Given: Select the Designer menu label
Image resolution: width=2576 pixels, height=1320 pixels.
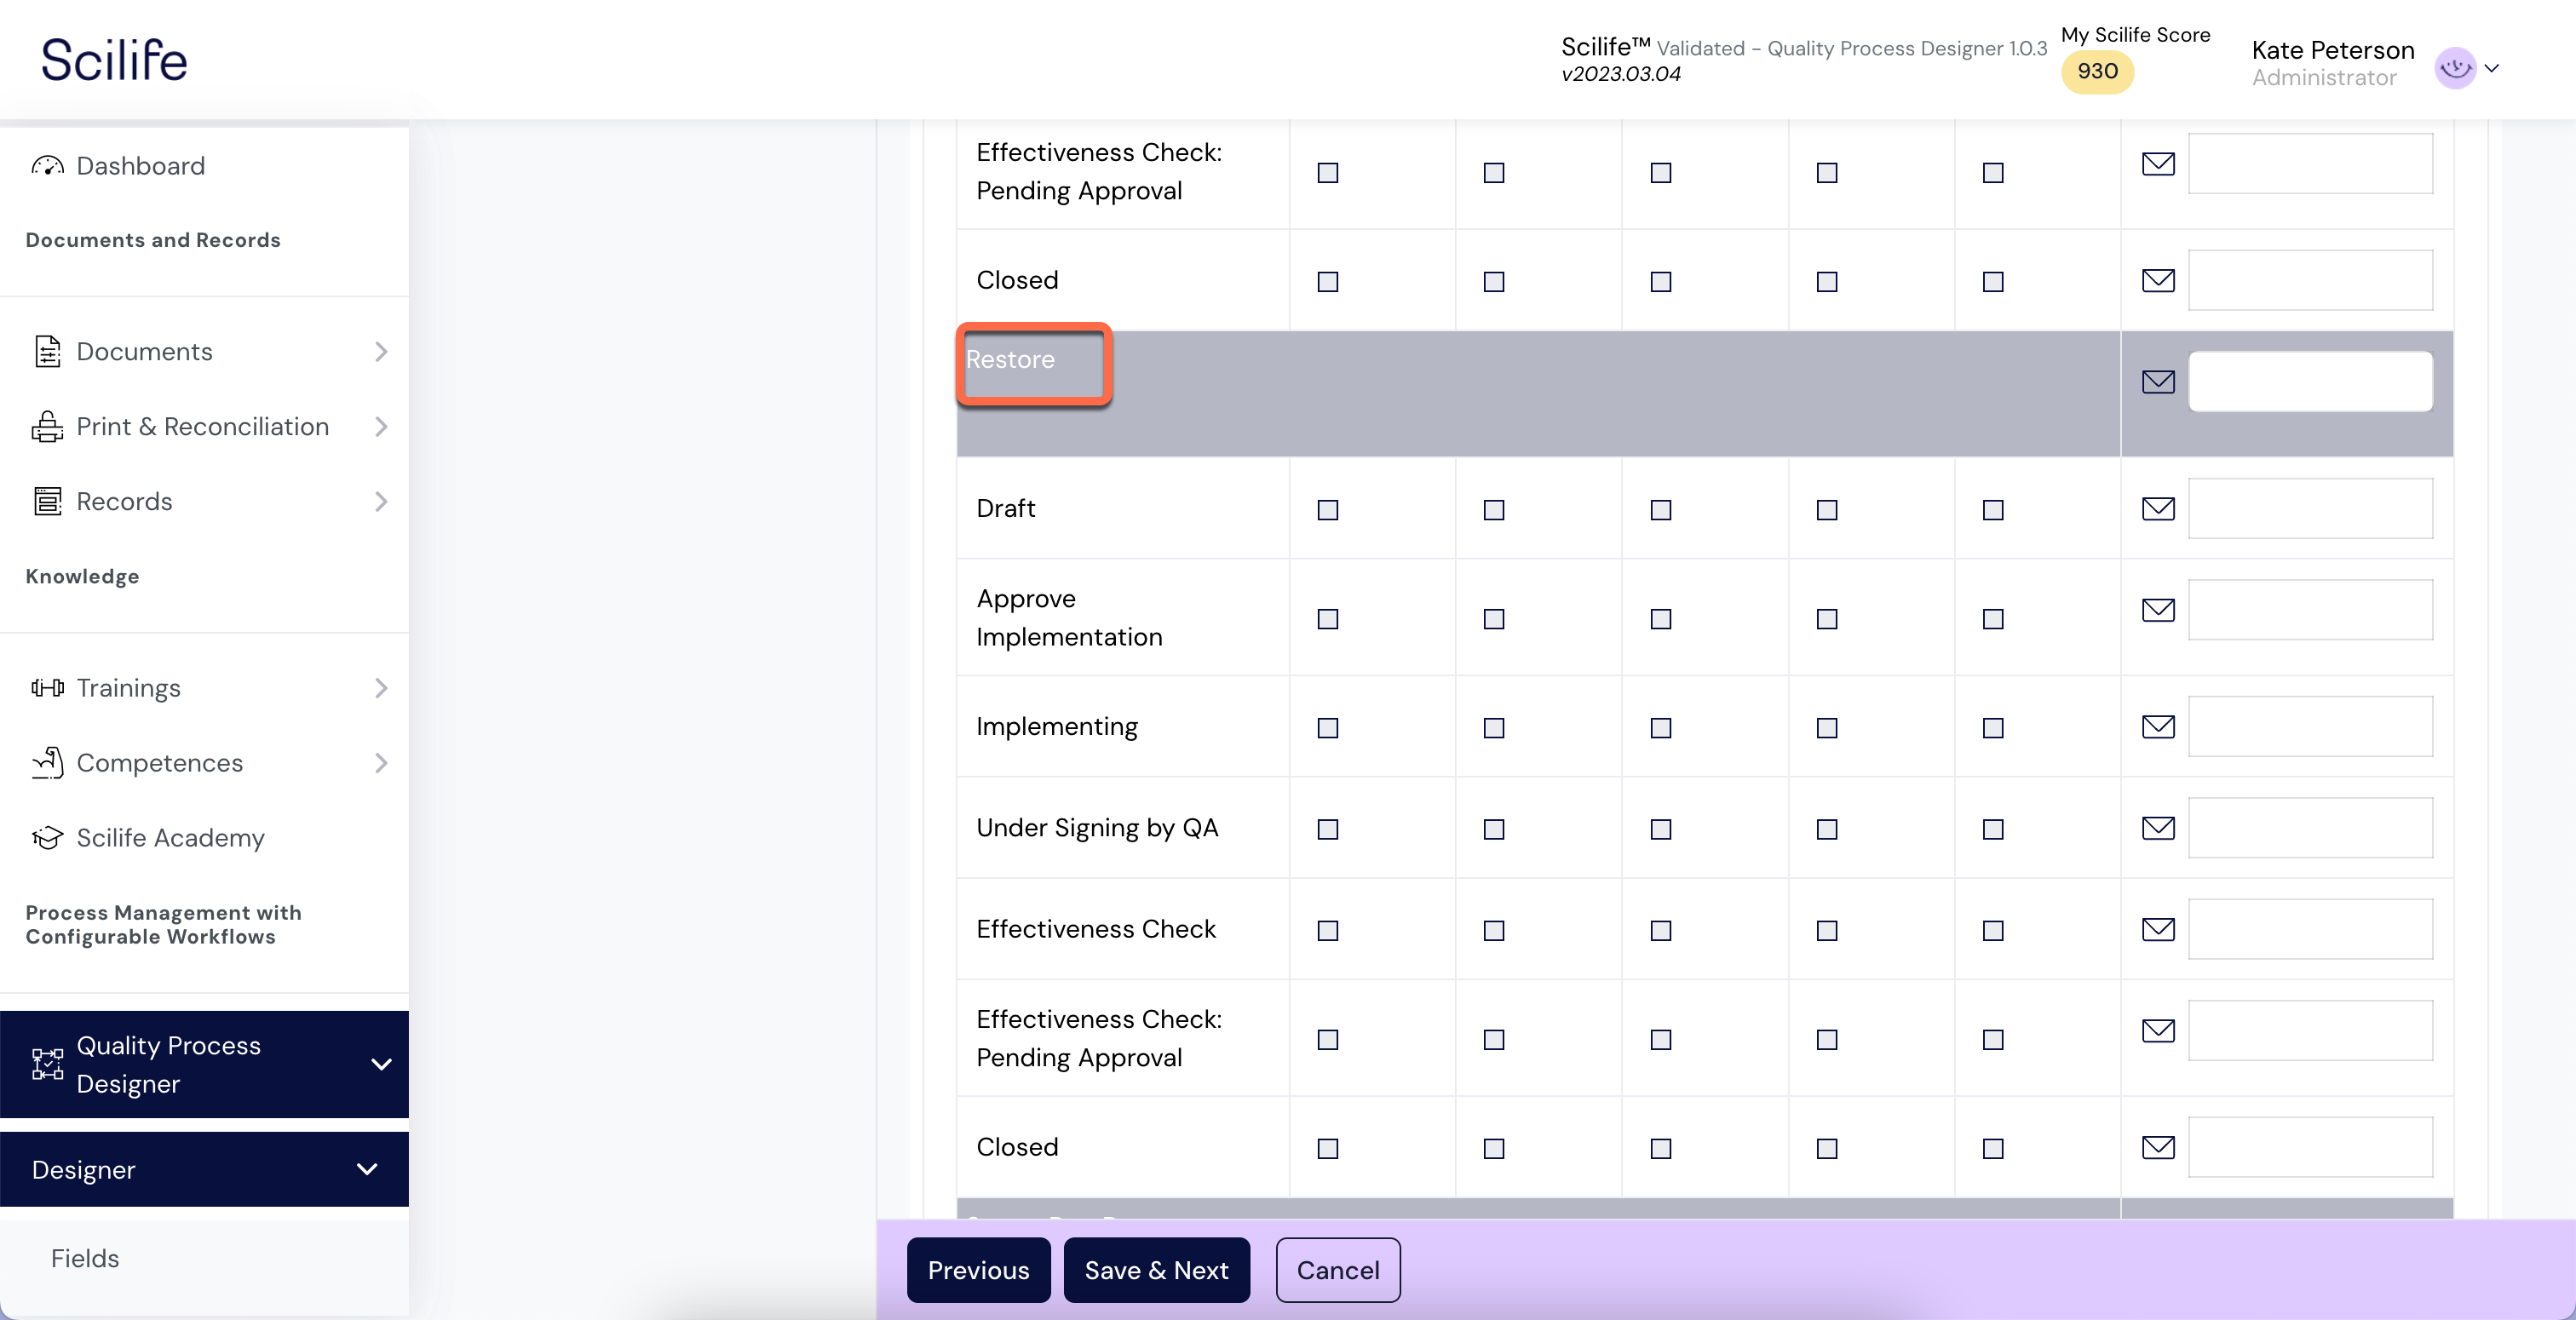Looking at the screenshot, I should pos(83,1169).
